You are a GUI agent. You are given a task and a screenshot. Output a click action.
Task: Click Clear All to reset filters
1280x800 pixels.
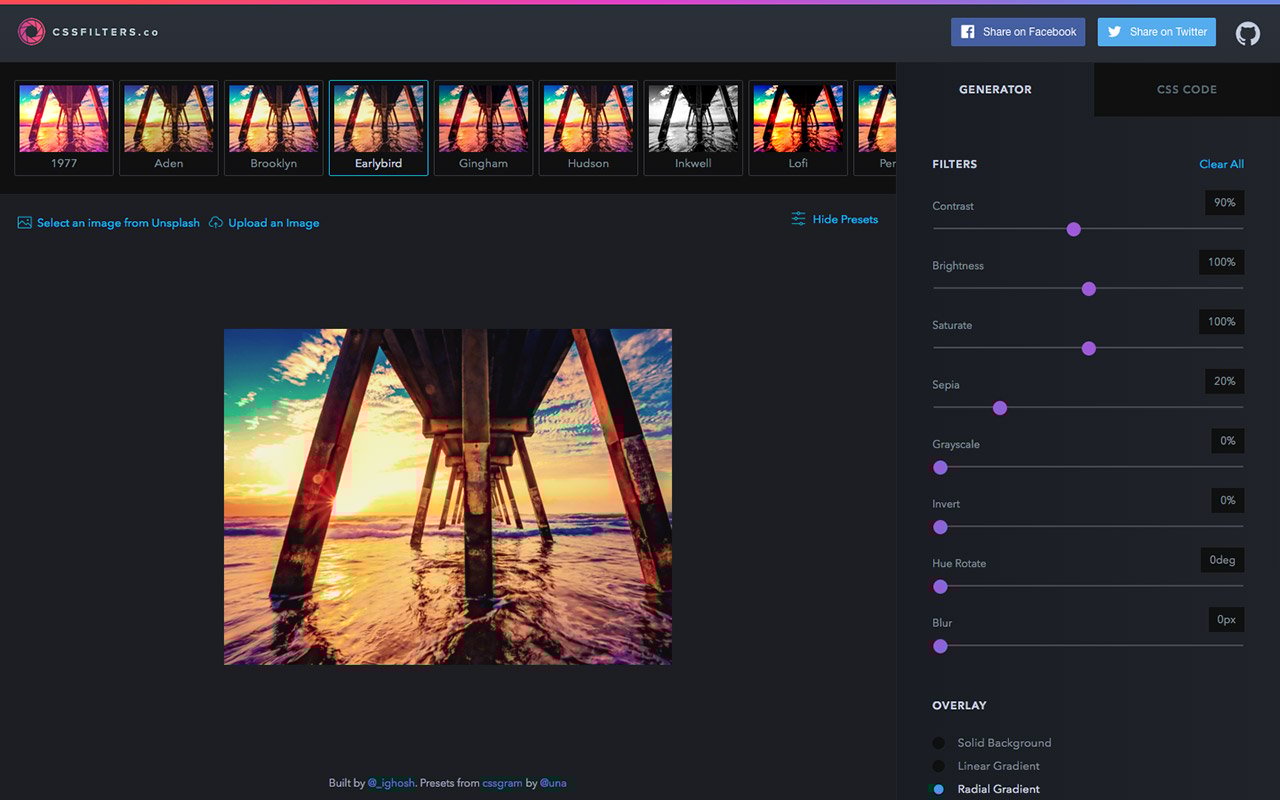(1221, 163)
